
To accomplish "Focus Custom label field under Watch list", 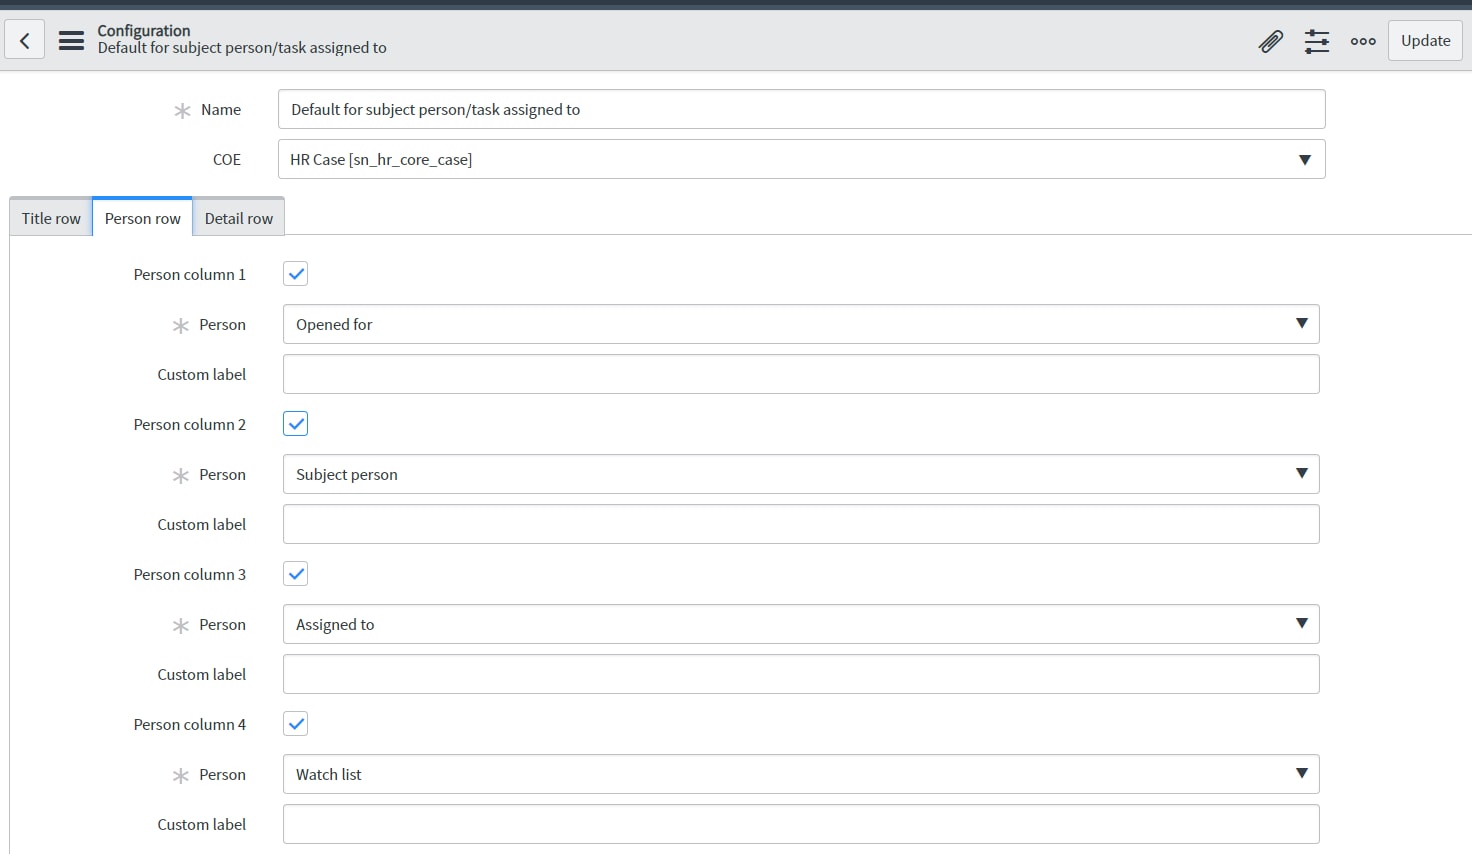I will point(801,824).
